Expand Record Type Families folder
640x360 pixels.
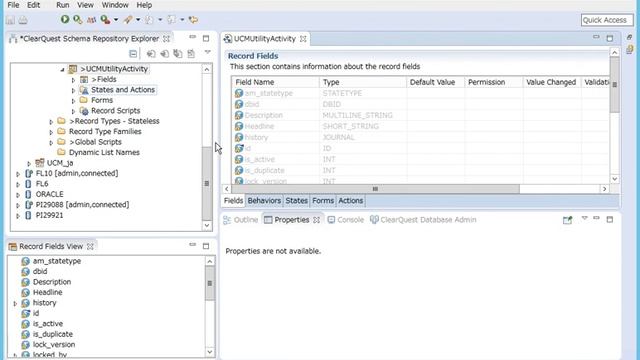click(51, 132)
